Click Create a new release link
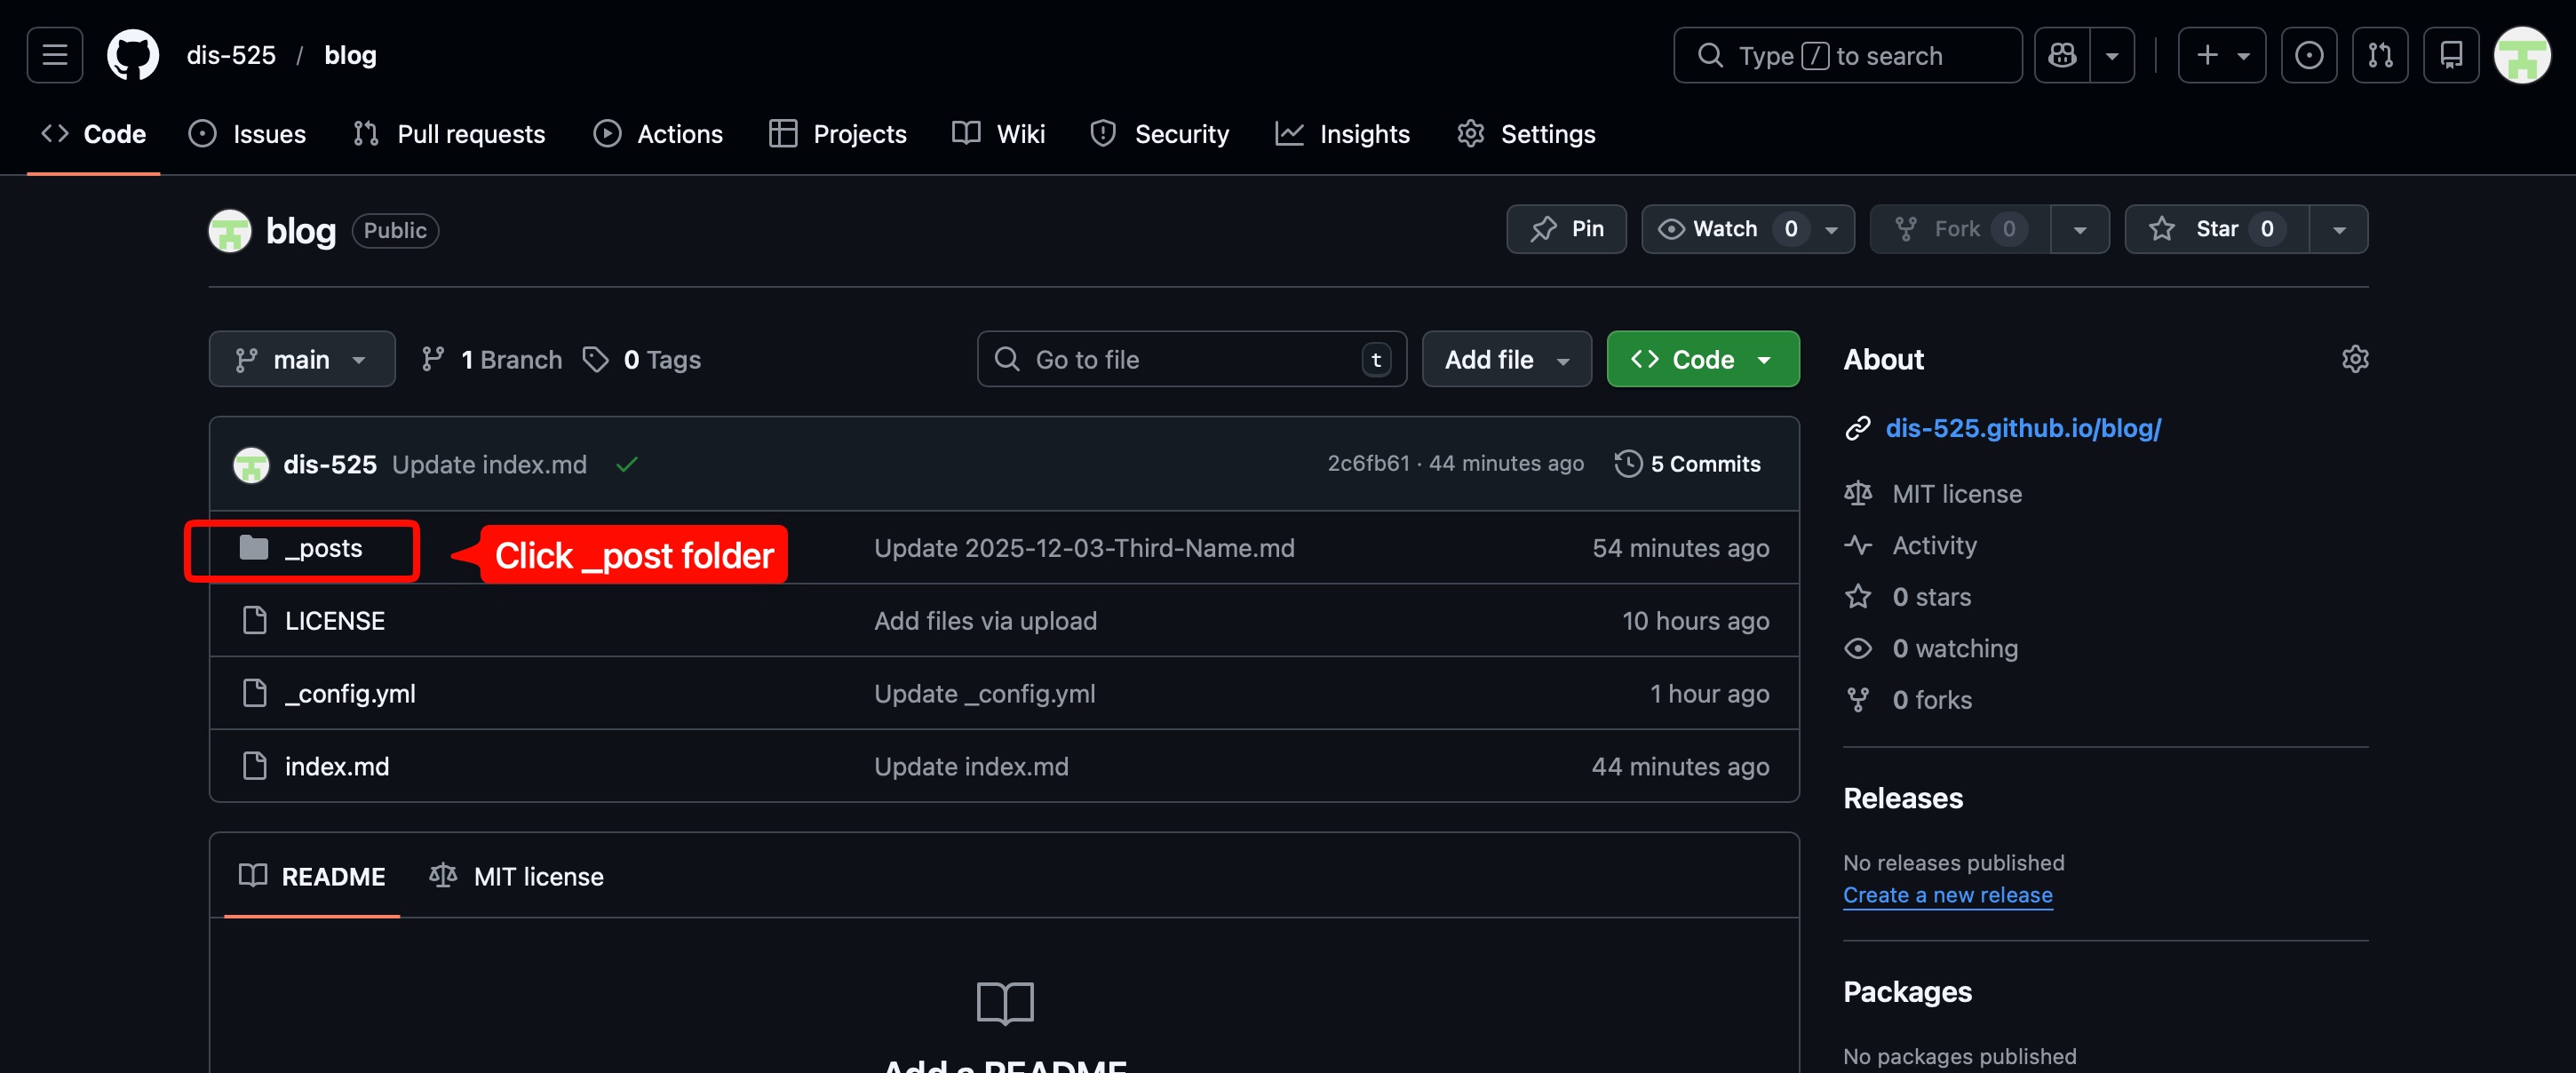This screenshot has width=2576, height=1073. click(1947, 895)
